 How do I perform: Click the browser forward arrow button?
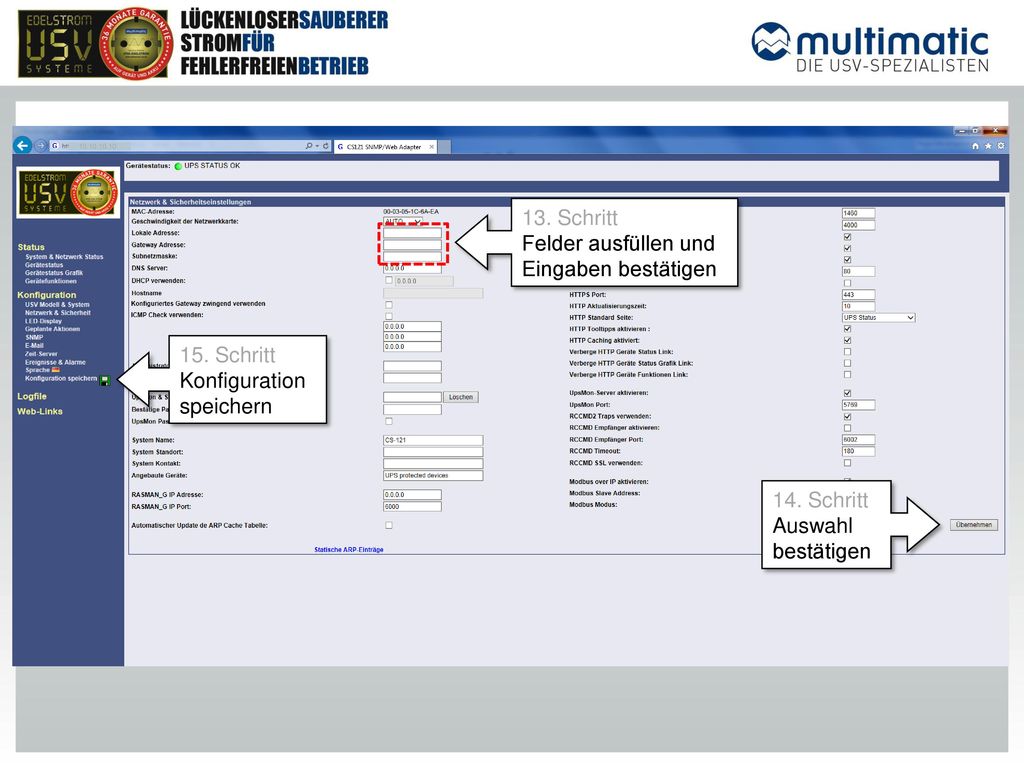click(40, 146)
